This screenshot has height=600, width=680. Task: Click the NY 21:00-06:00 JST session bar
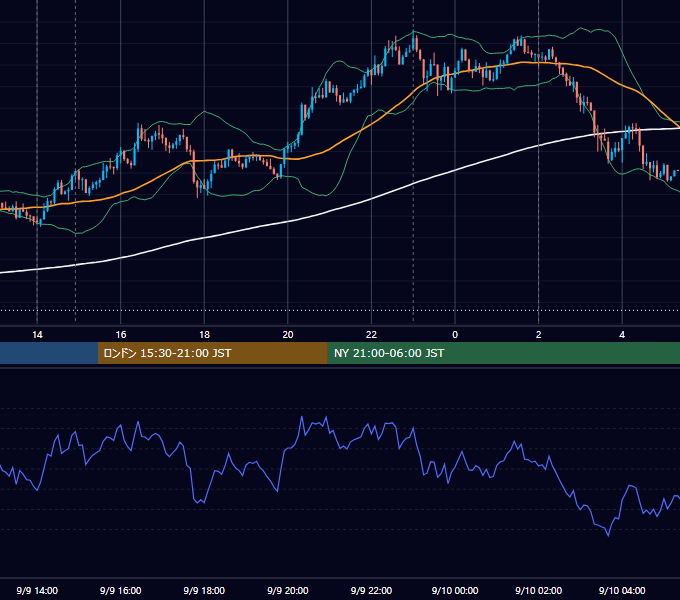coord(503,353)
